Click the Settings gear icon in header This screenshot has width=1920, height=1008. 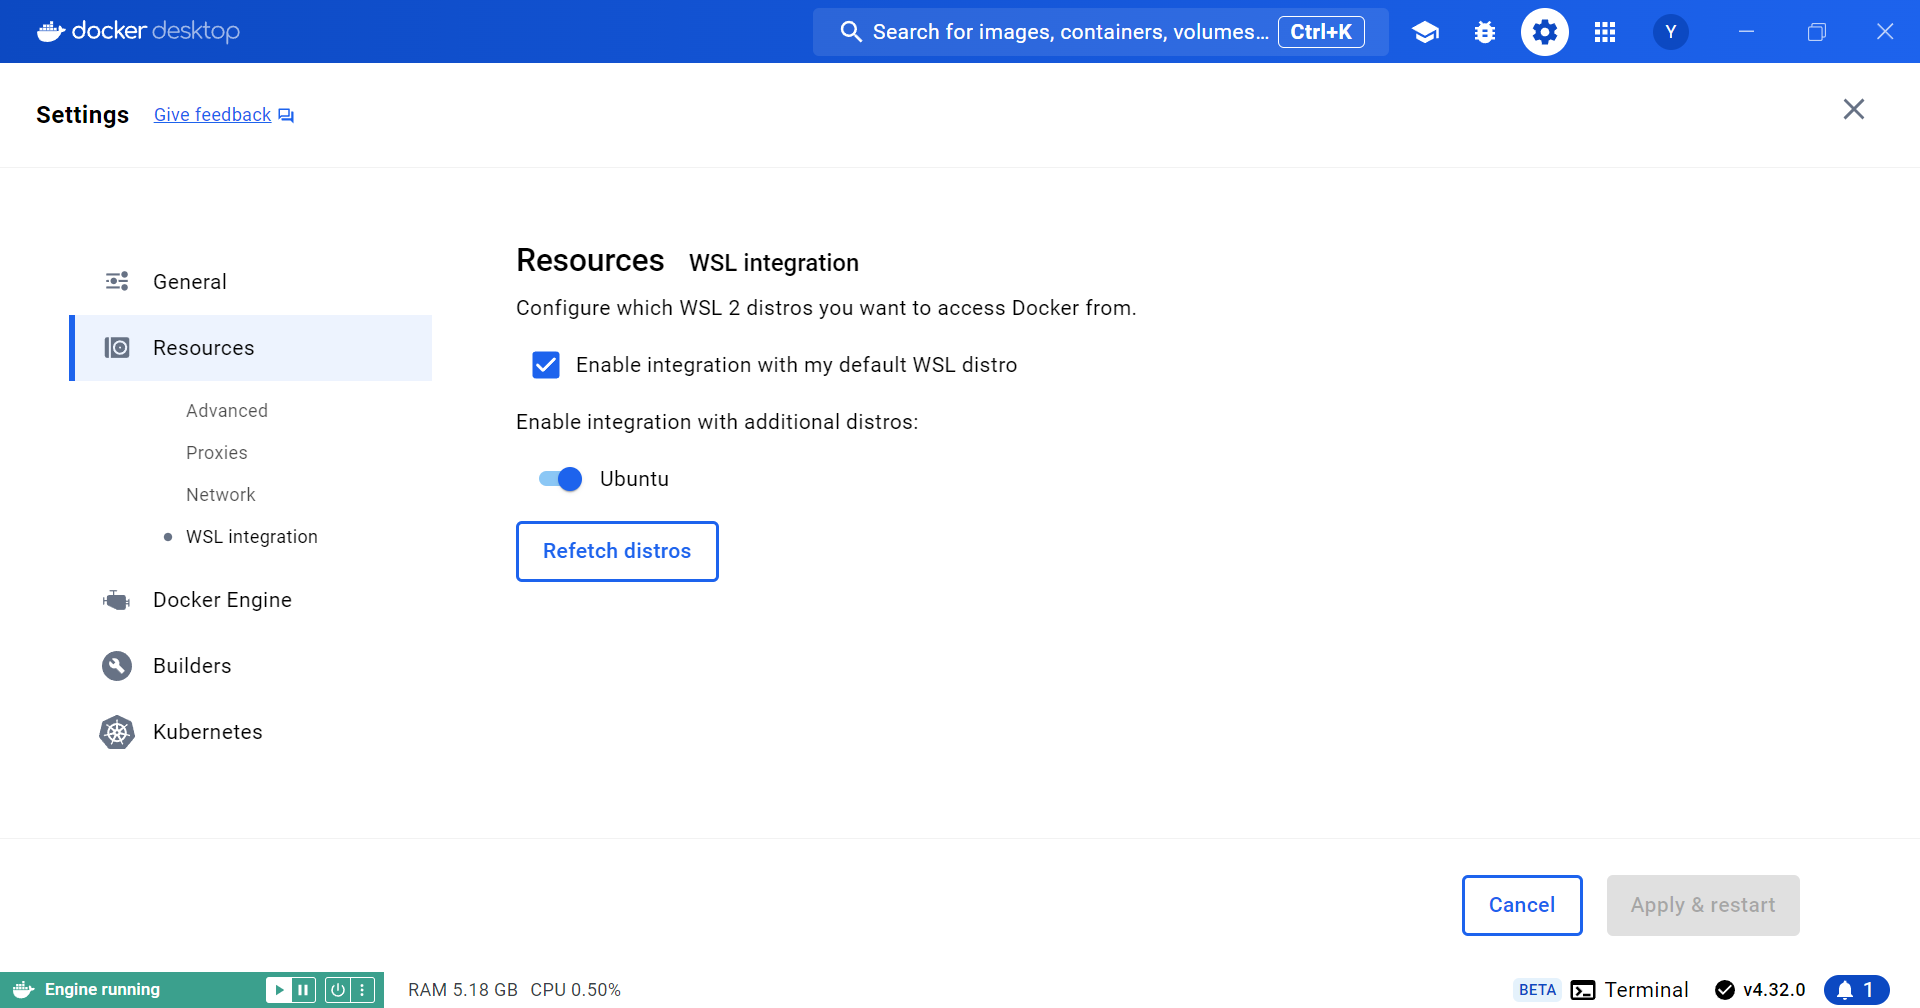1545,32
